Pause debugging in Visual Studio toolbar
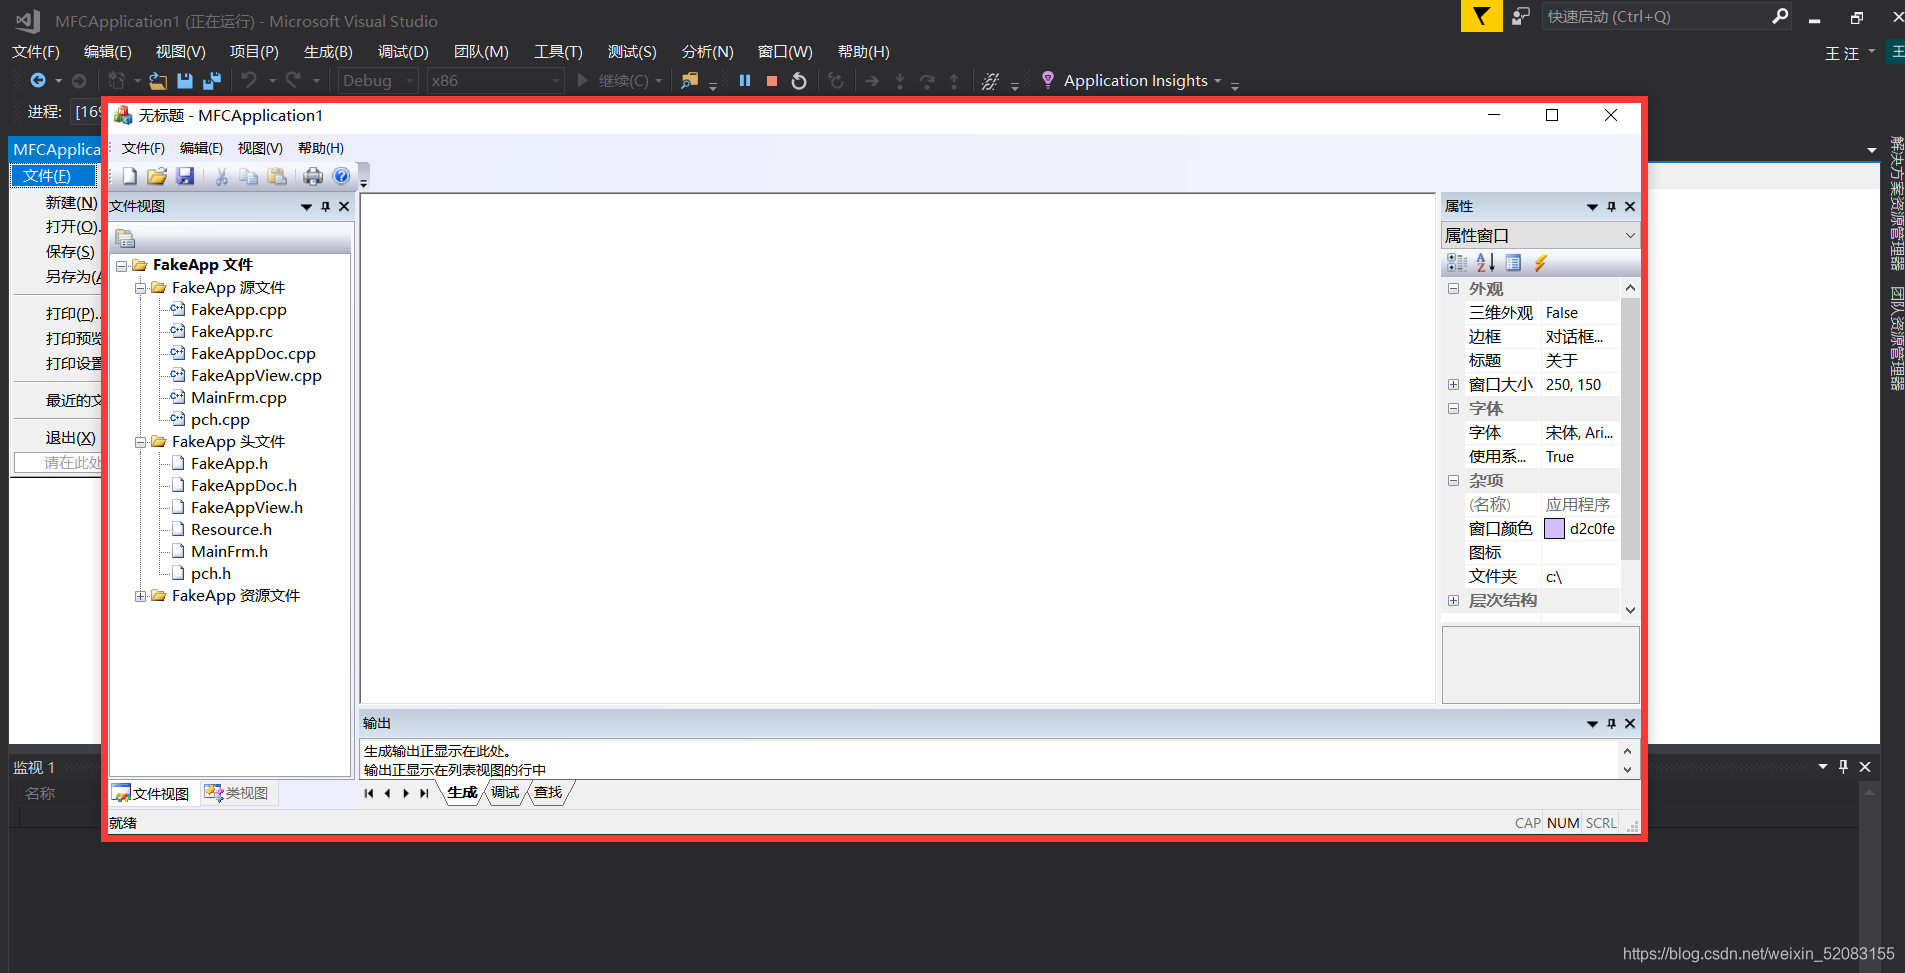Screen dimensions: 1905x973 point(745,81)
